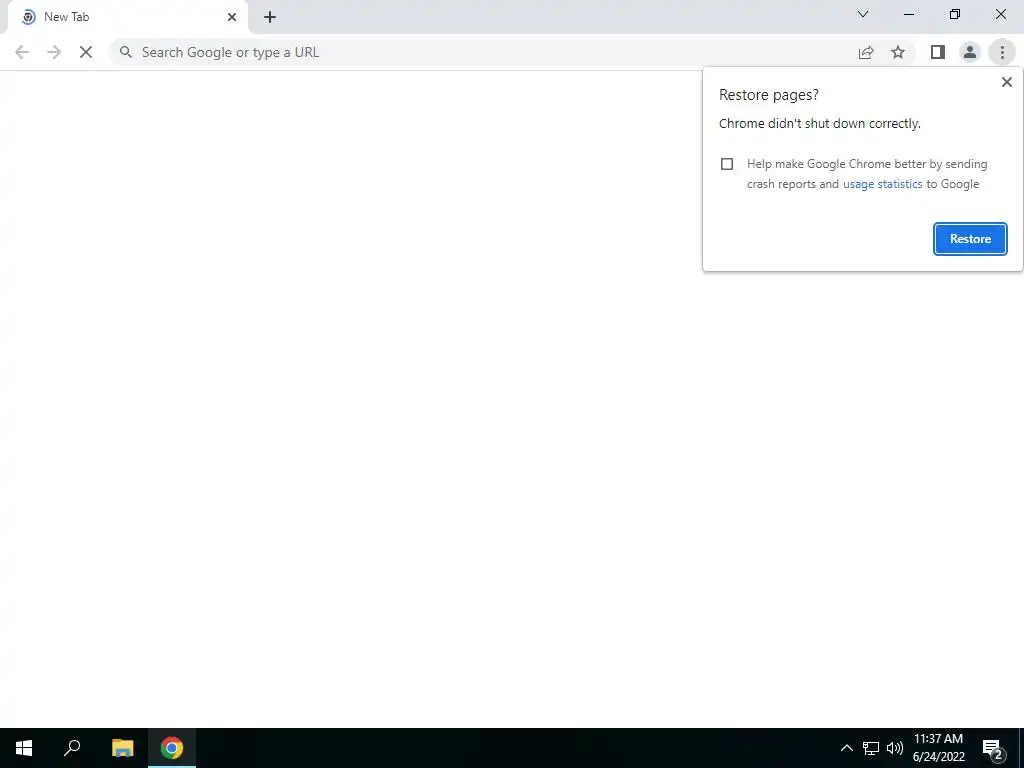Minimize the Chrome window
Screen dimensions: 1024x768
coord(909,14)
